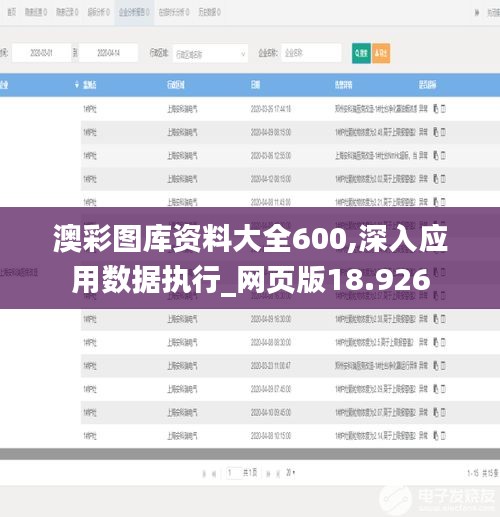The height and width of the screenshot is (517, 500).
Task: Click the green search button
Action: tap(361, 53)
